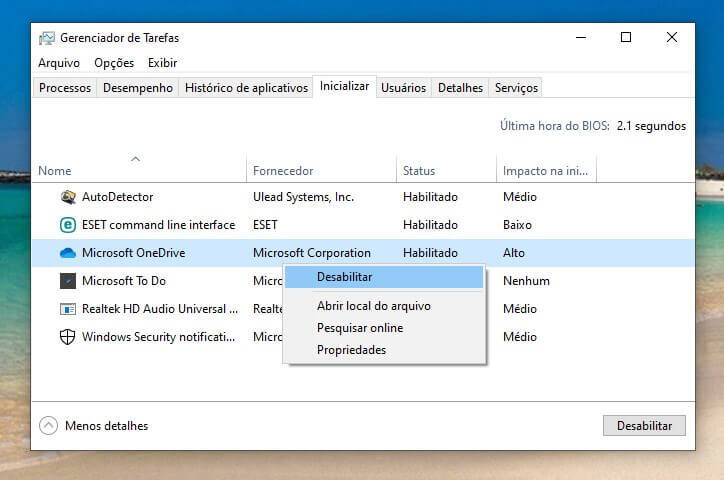Sort by the Nome column header
This screenshot has height=480, width=724.
(139, 171)
